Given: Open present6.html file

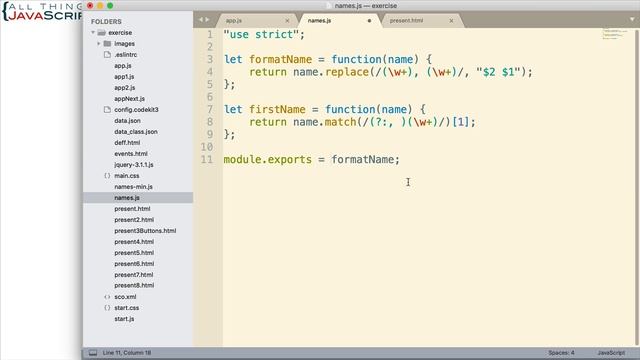Looking at the screenshot, I should click(134, 264).
